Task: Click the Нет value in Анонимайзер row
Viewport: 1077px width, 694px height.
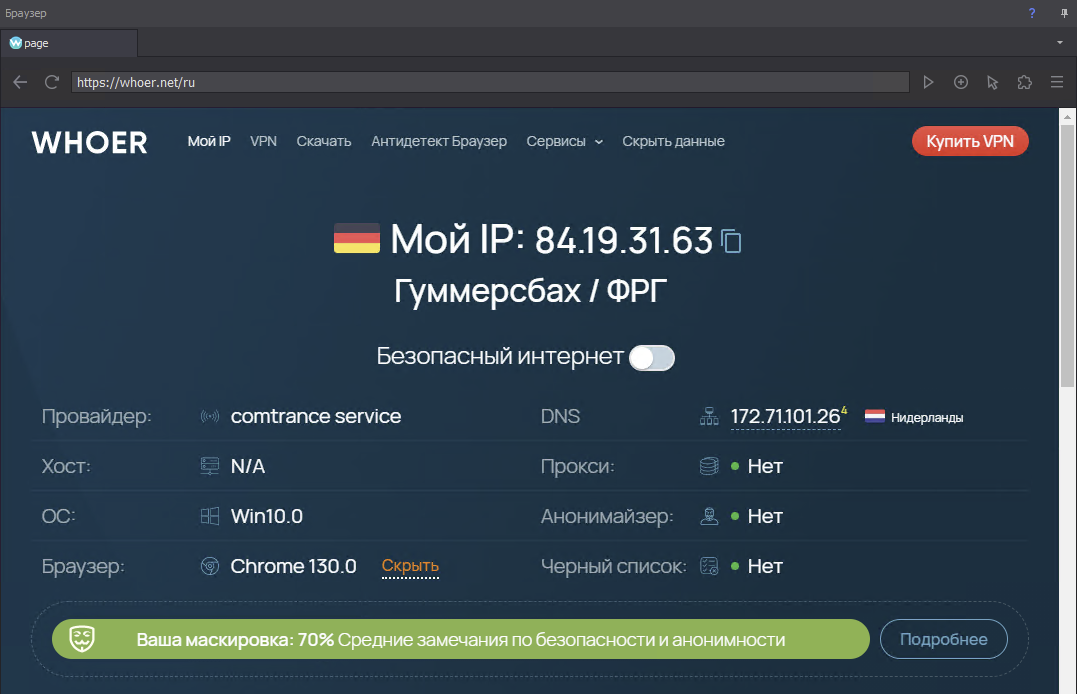Action: point(765,516)
